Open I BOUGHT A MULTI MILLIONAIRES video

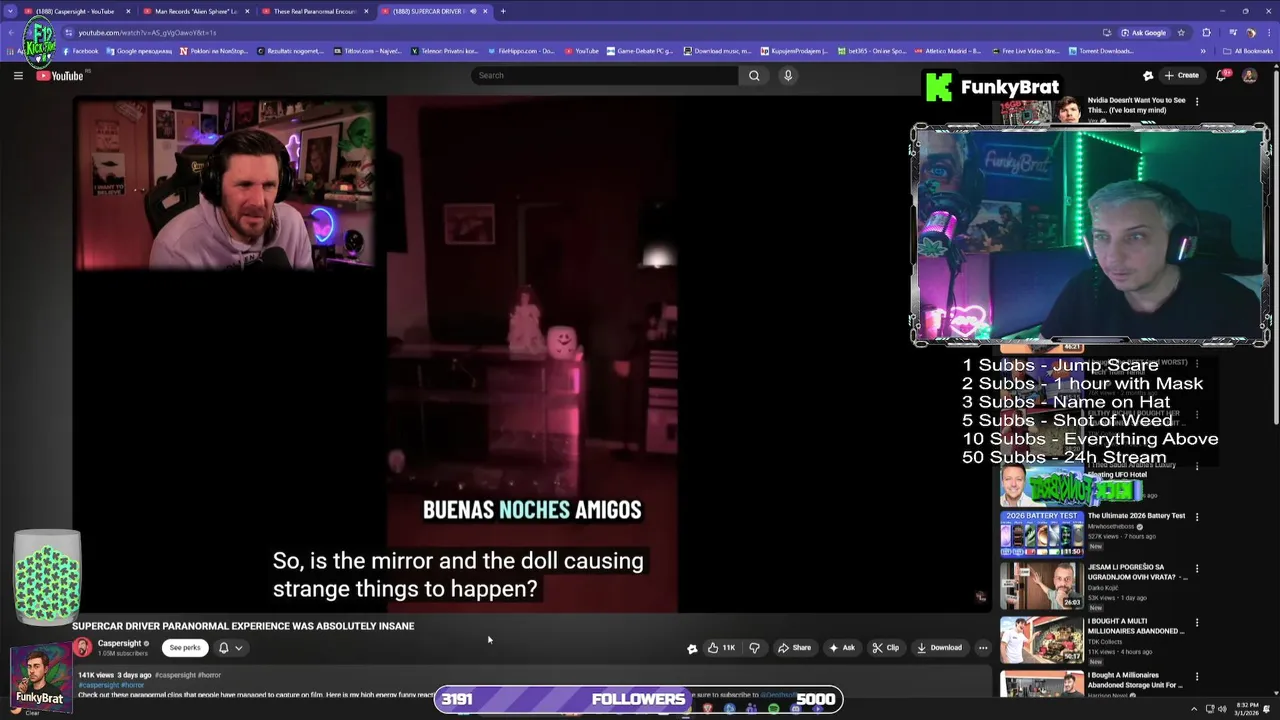(1041, 640)
